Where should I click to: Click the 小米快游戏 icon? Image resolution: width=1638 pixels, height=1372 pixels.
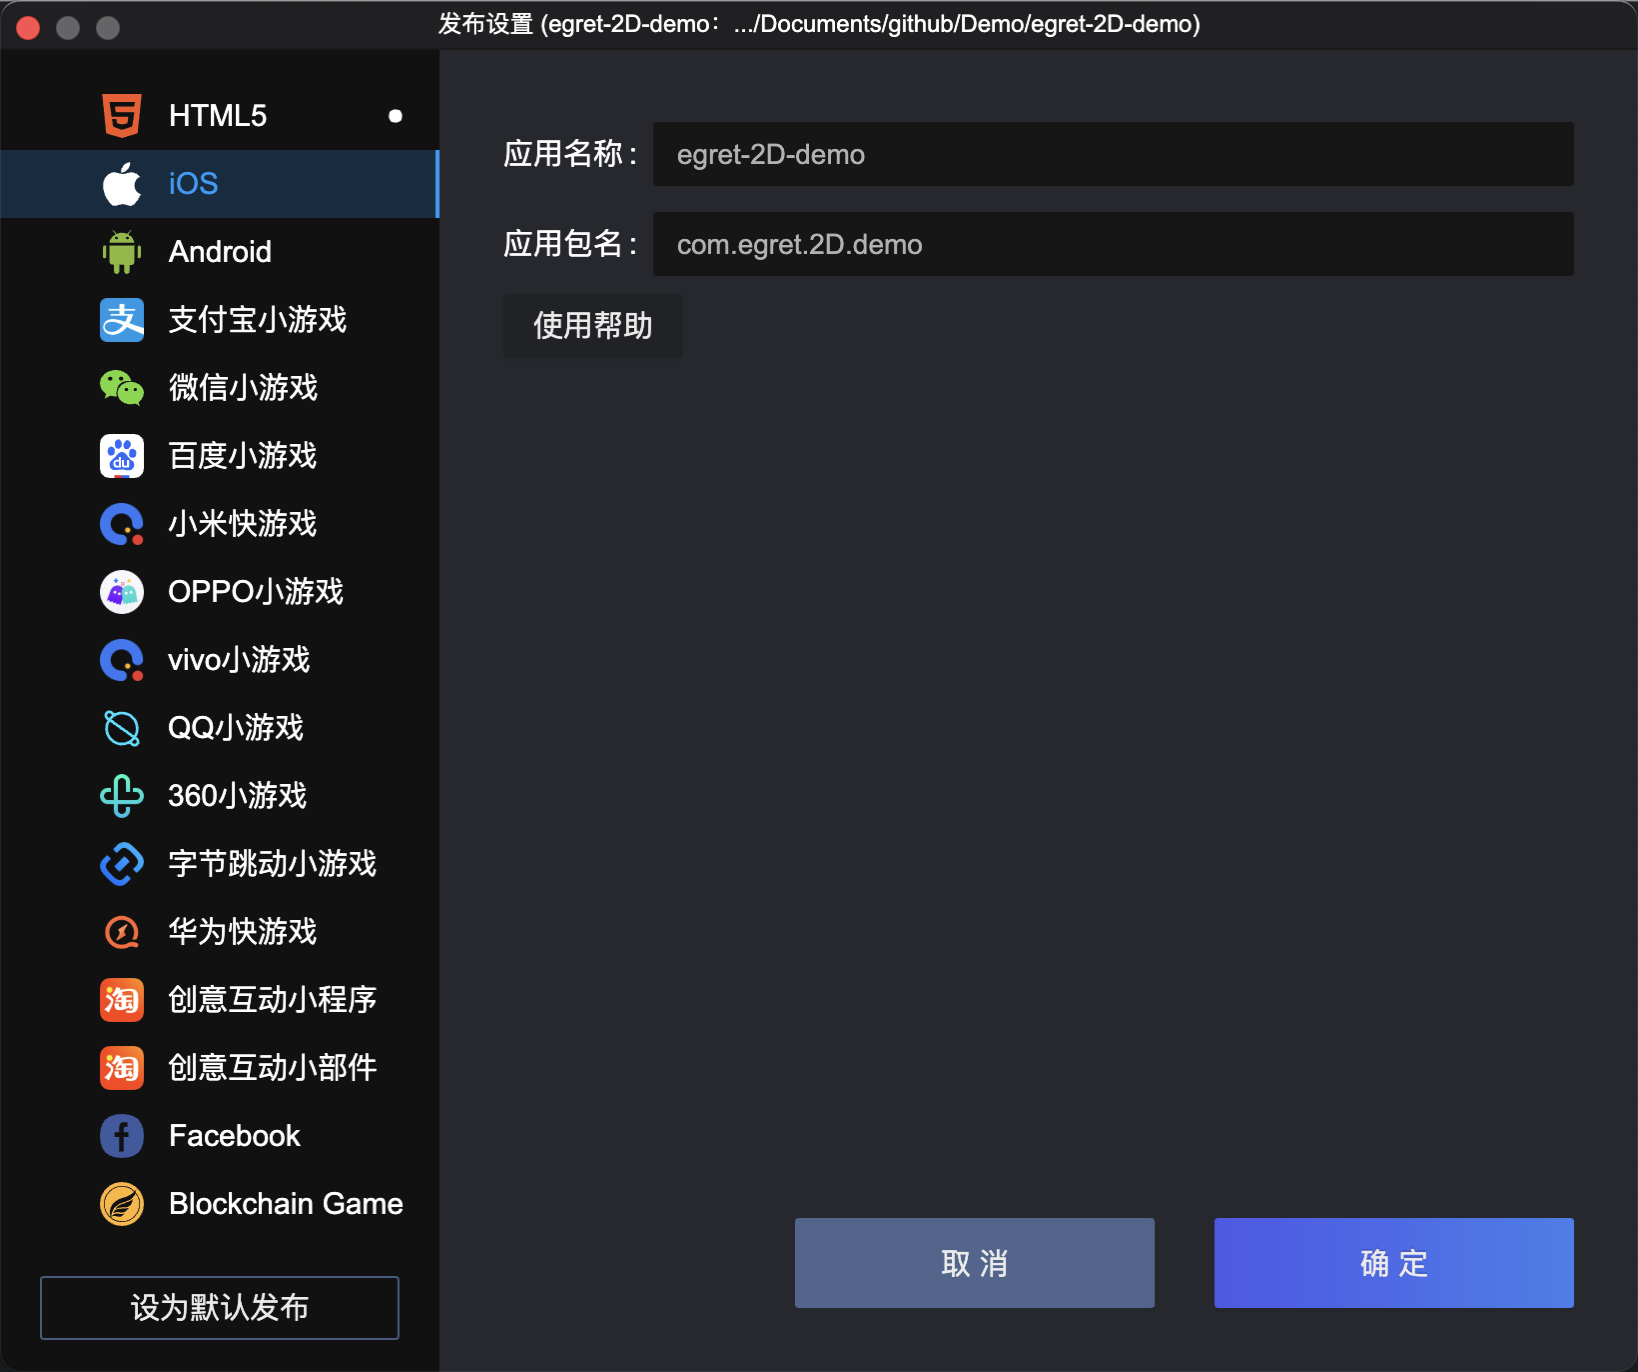click(x=122, y=524)
